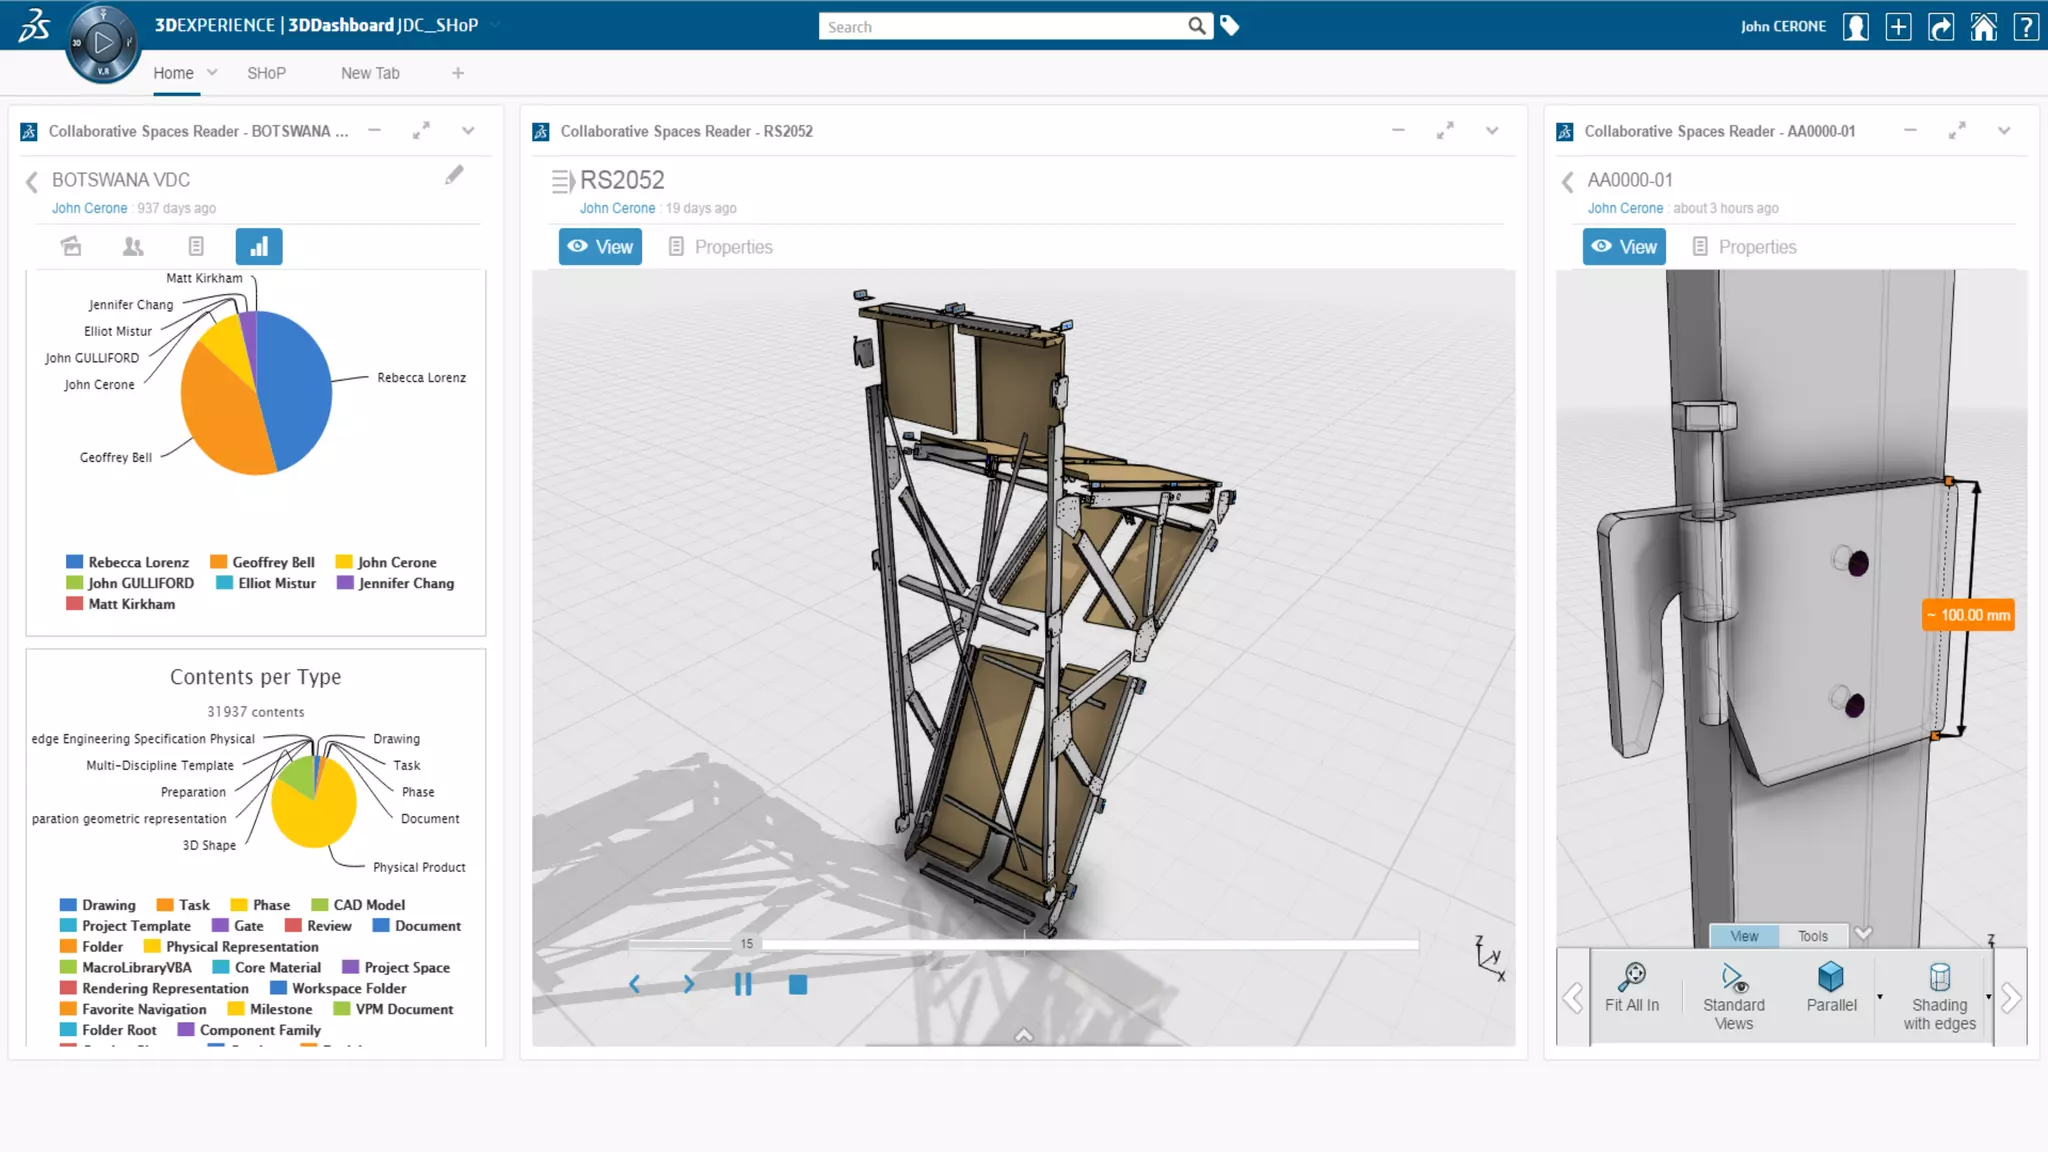
Task: Click the 100.00 mm measurement label
Action: [1968, 615]
